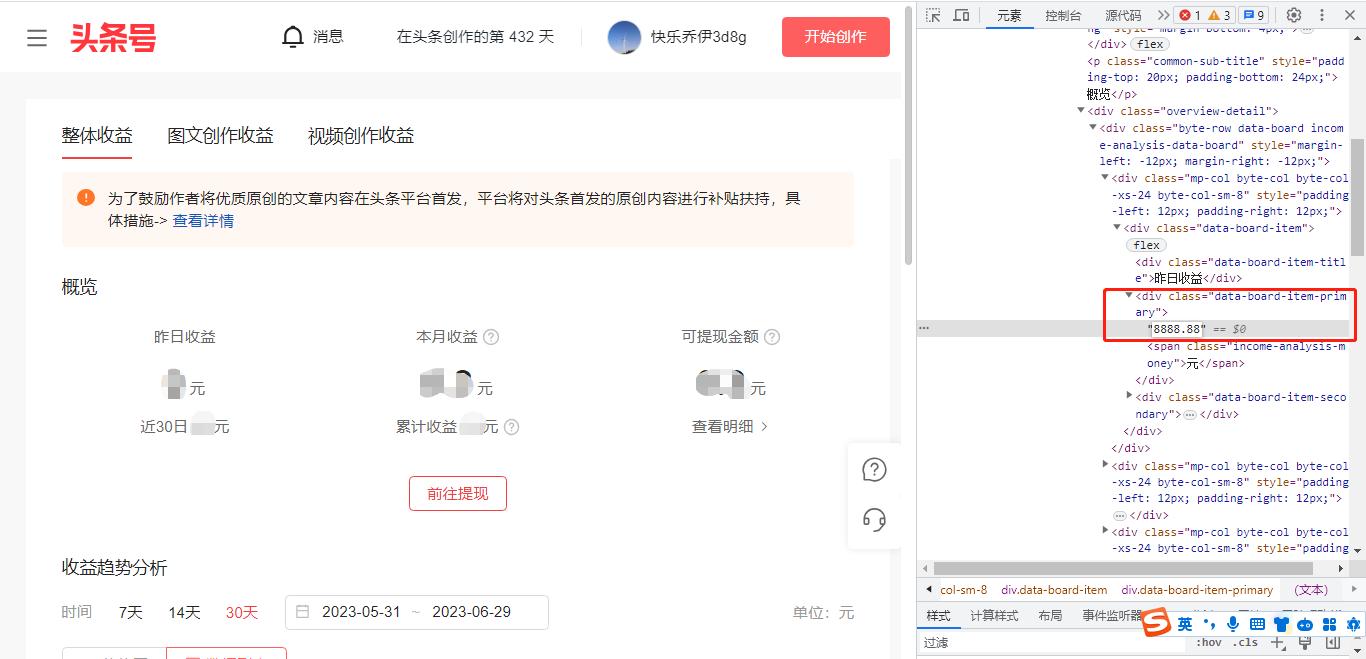Toggle 英 English mode on Sogou input bar
The height and width of the screenshot is (659, 1366).
tap(1186, 624)
